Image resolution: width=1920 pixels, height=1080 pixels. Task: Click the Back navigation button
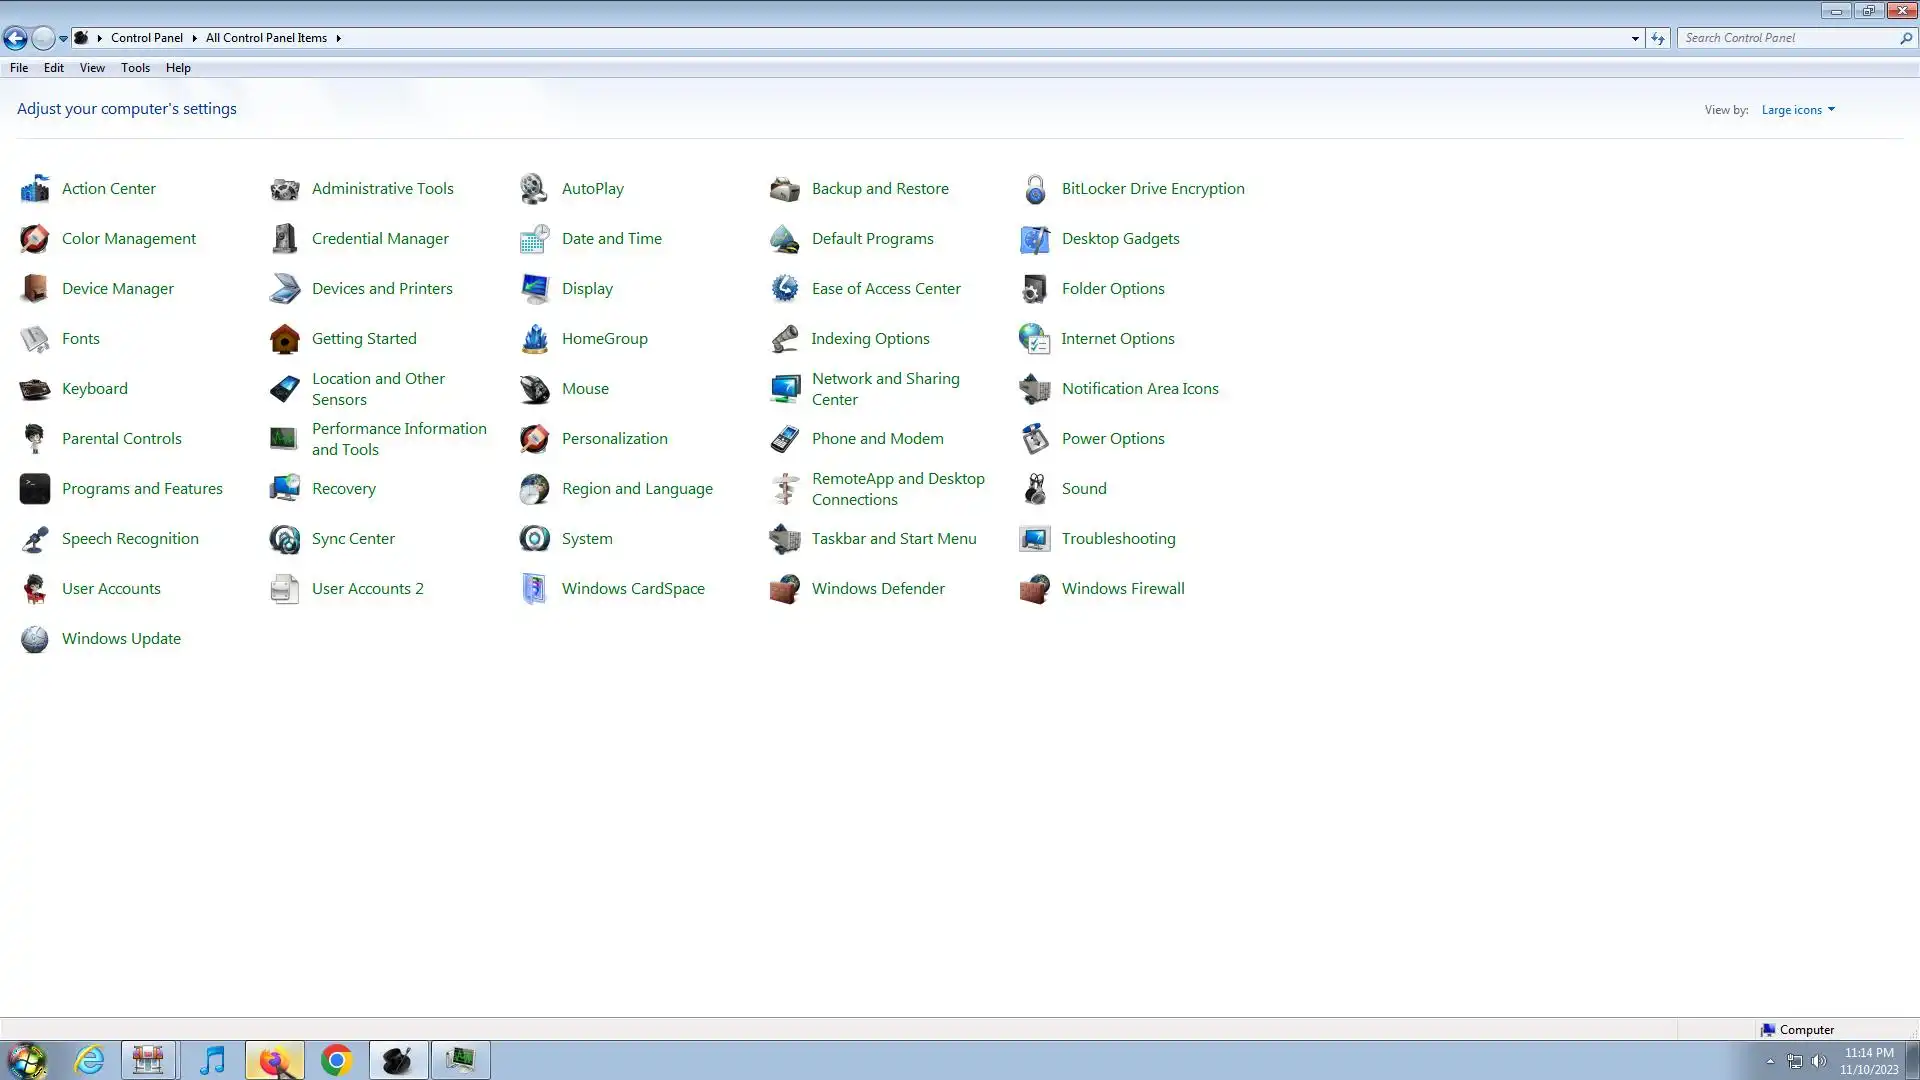(x=15, y=38)
